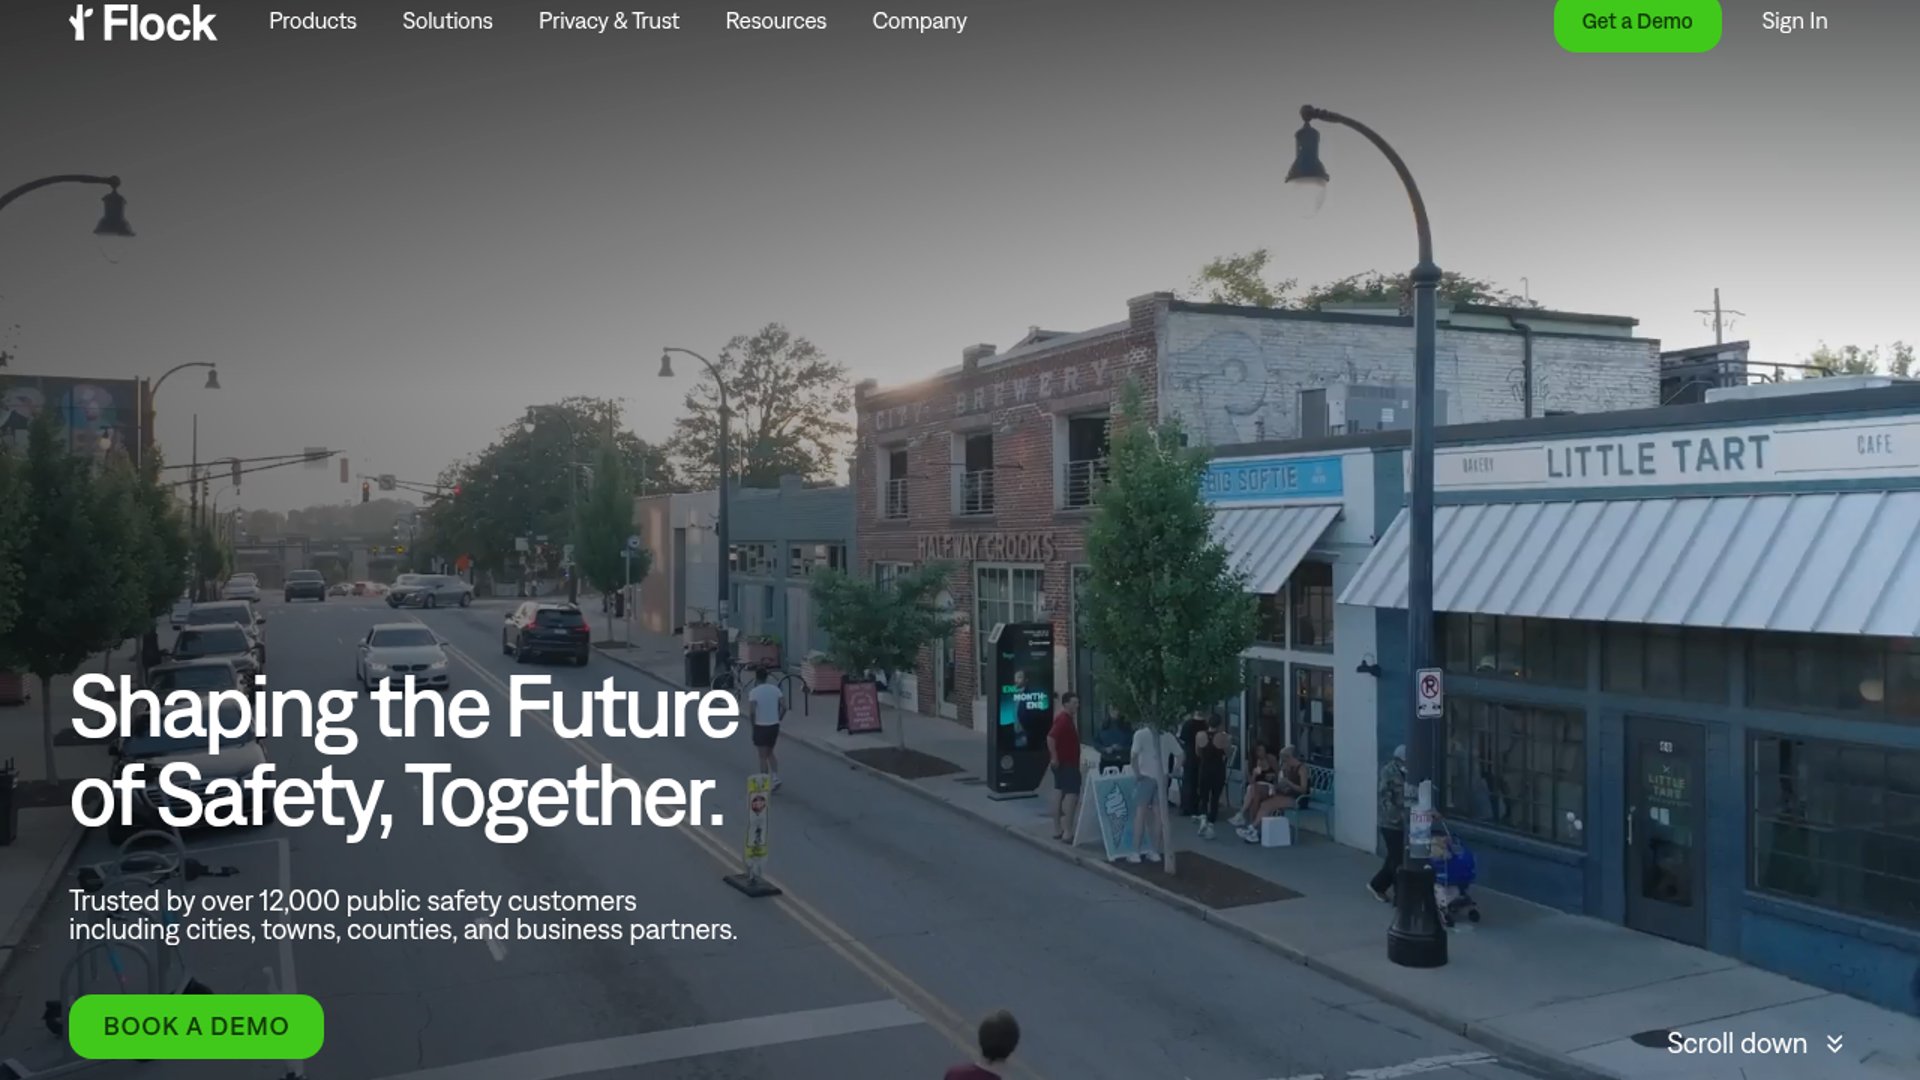Click the Flock wordmark text
Viewport: 1920px width, 1080px height.
coord(159,23)
